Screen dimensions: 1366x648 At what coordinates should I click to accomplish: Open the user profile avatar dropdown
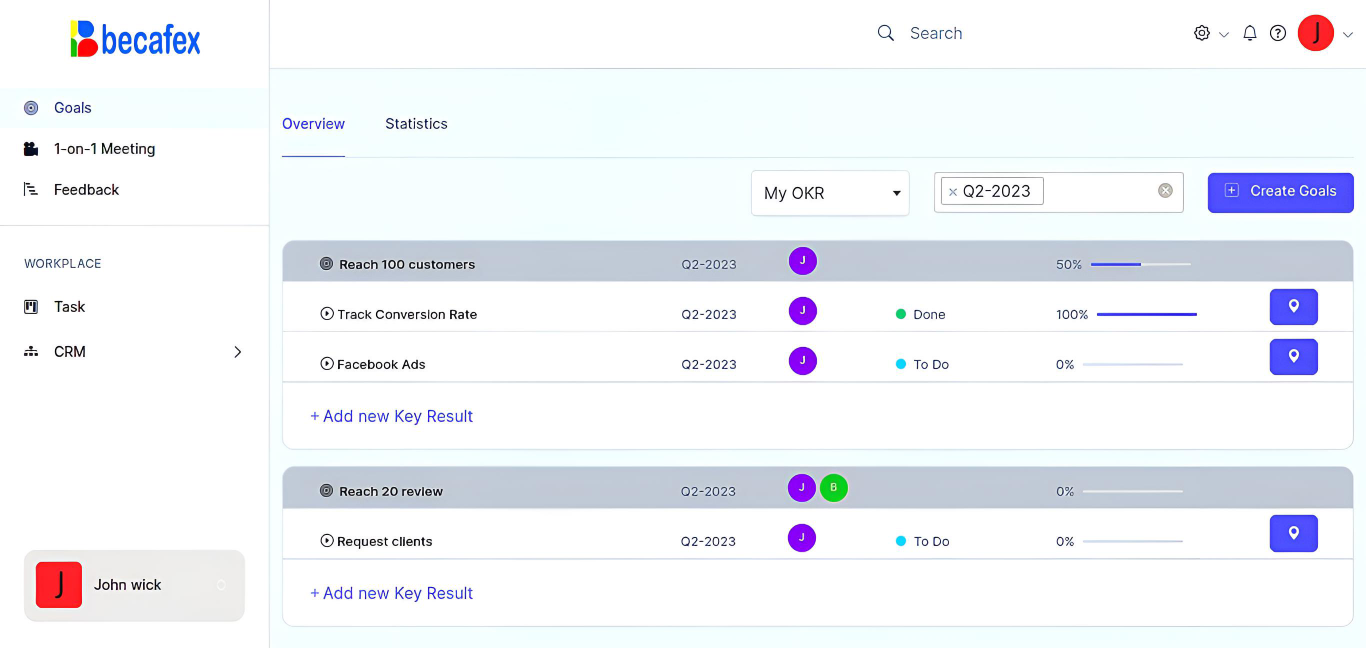1316,33
